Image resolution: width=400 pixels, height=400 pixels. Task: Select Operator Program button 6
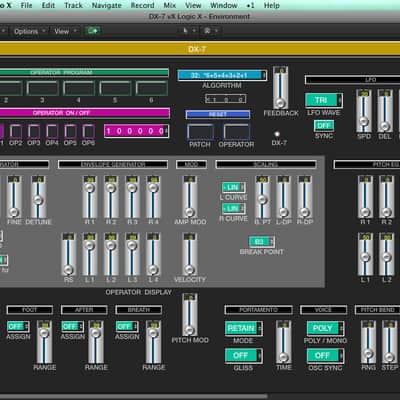[152, 88]
